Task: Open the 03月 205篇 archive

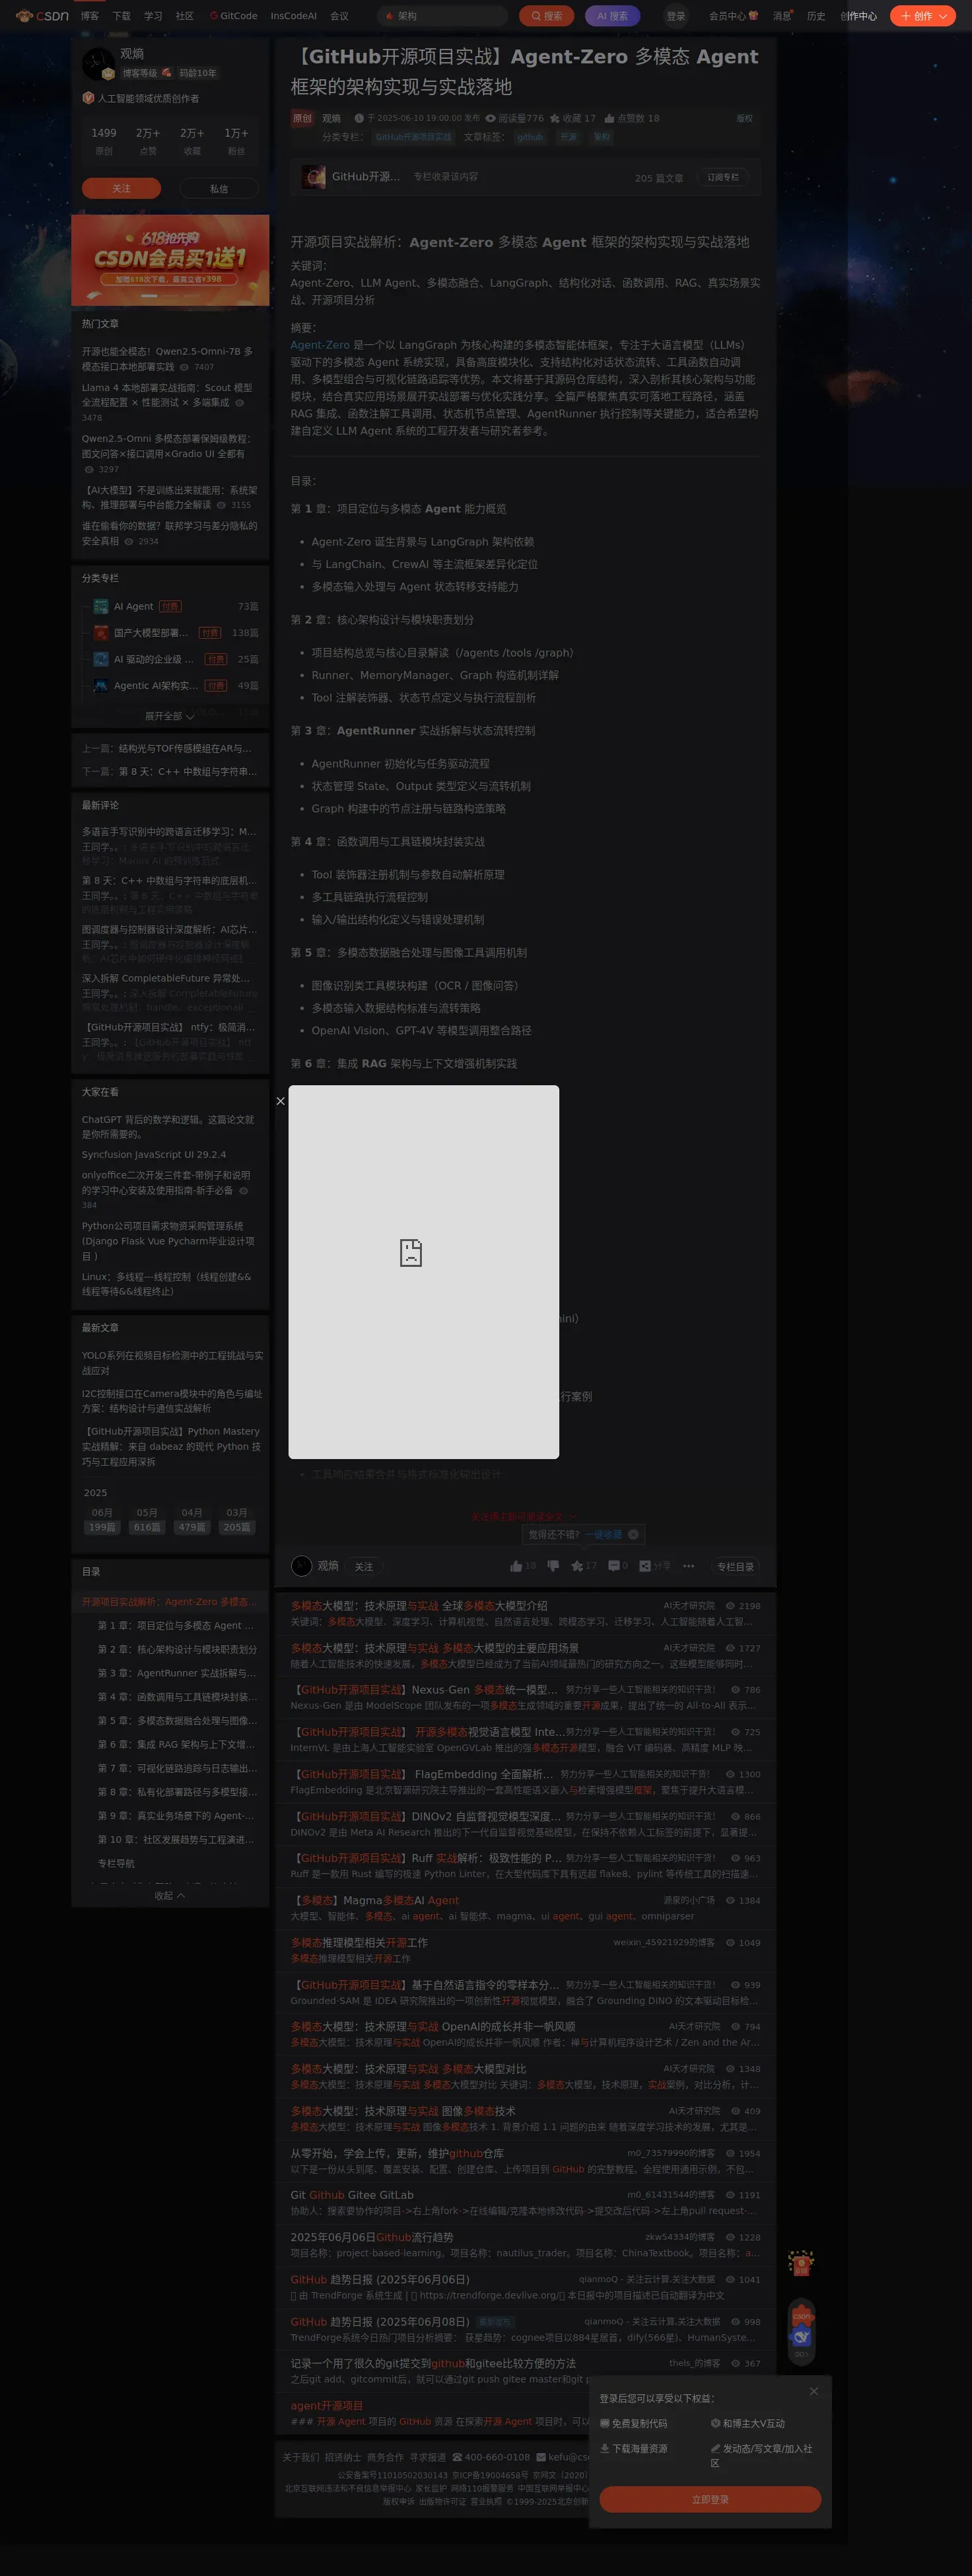Action: tap(237, 1519)
